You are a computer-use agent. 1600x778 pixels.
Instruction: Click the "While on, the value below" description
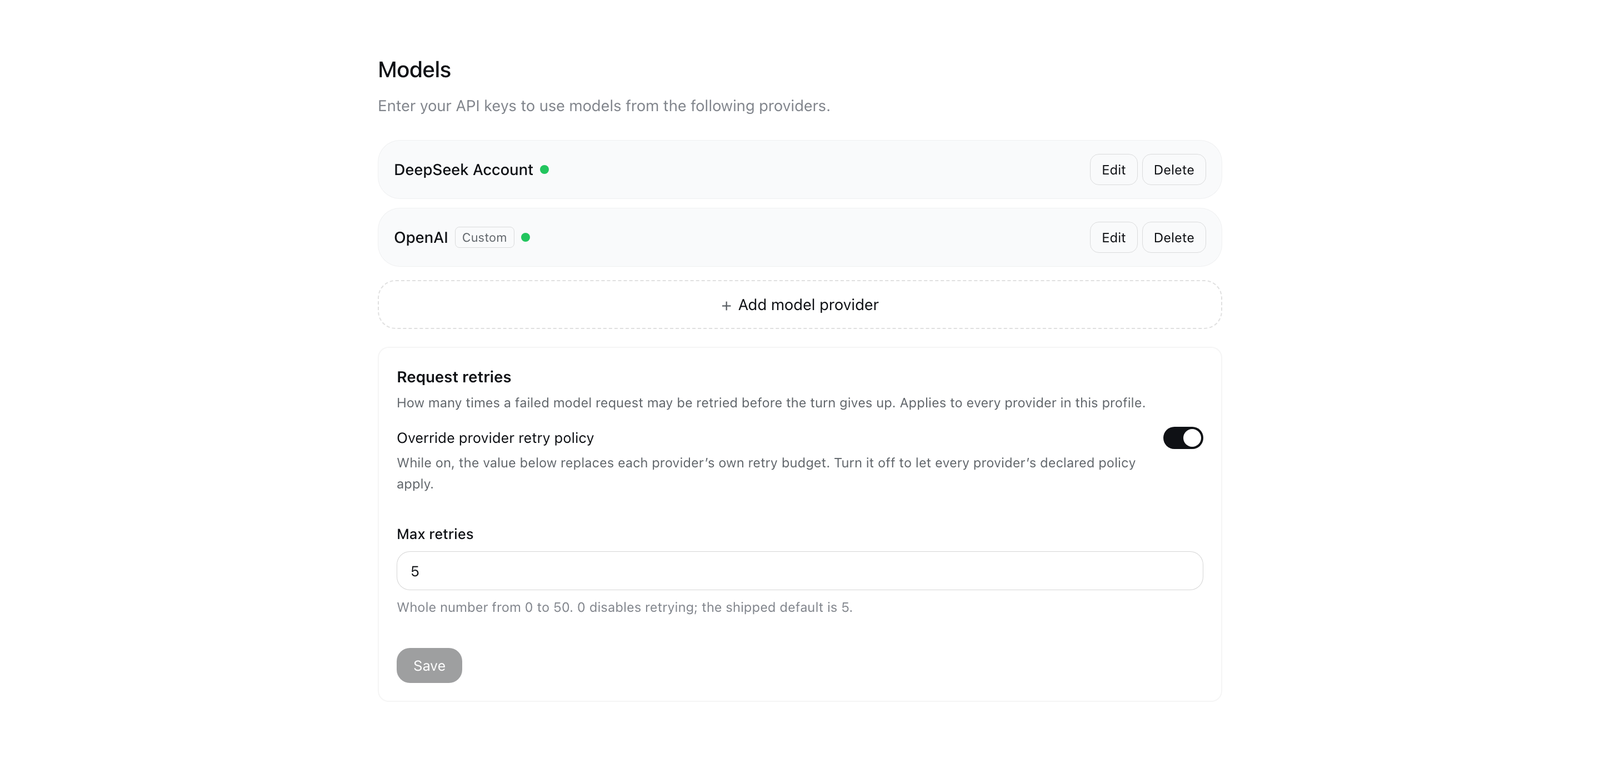tap(766, 473)
